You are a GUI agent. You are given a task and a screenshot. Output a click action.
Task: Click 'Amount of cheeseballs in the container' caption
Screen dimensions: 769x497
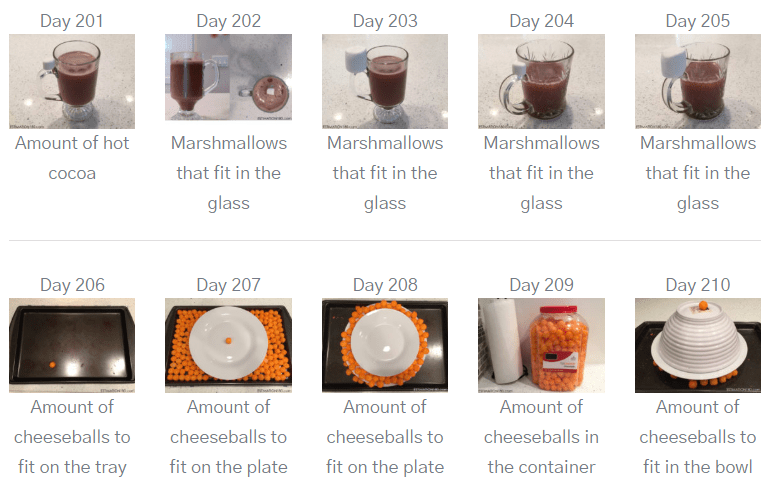pyautogui.click(x=541, y=437)
